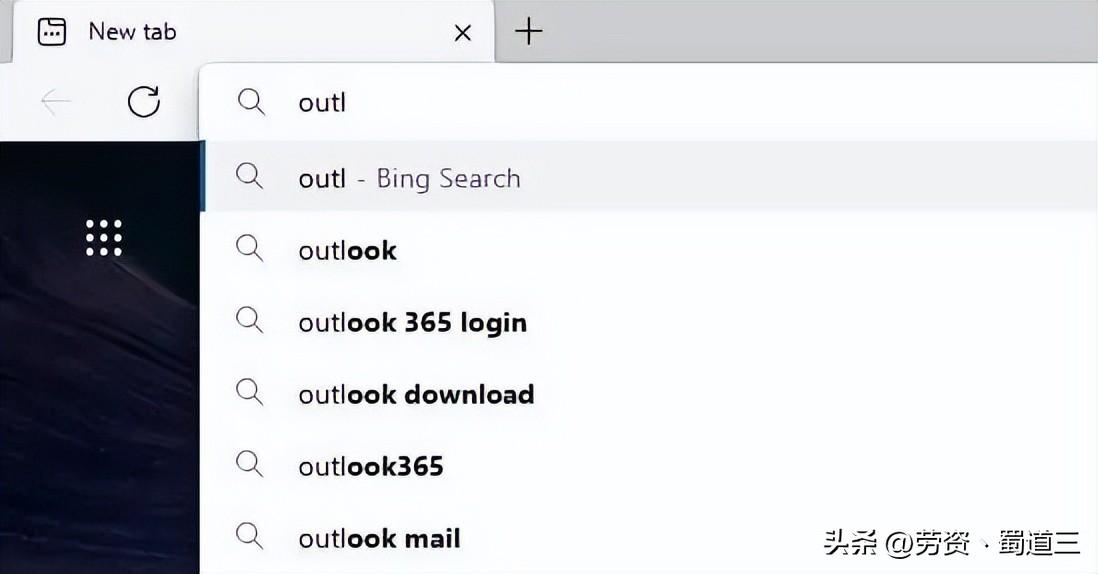Viewport: 1098px width, 574px height.
Task: Close the New tab tab
Action: coord(463,33)
